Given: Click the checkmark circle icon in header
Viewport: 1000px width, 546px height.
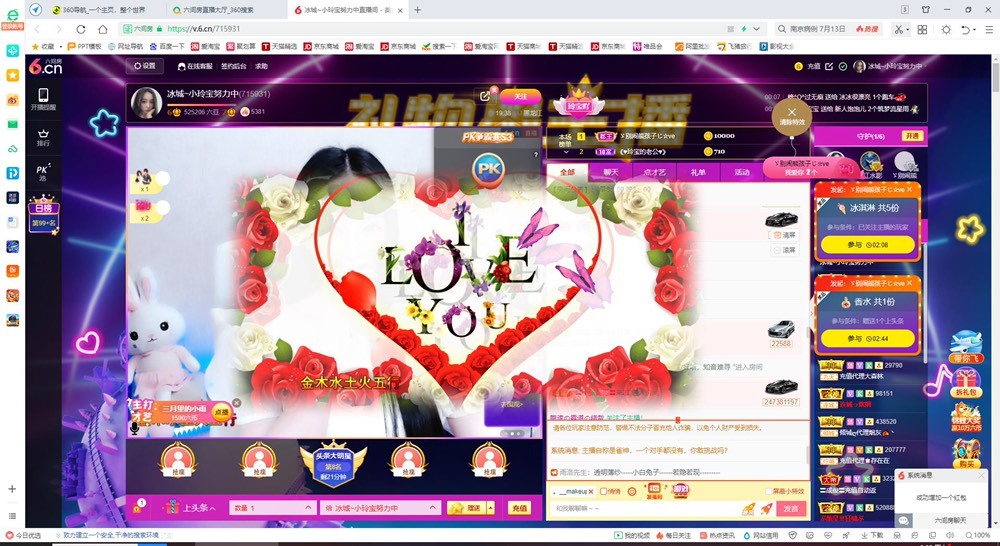Looking at the screenshot, I should pyautogui.click(x=842, y=66).
